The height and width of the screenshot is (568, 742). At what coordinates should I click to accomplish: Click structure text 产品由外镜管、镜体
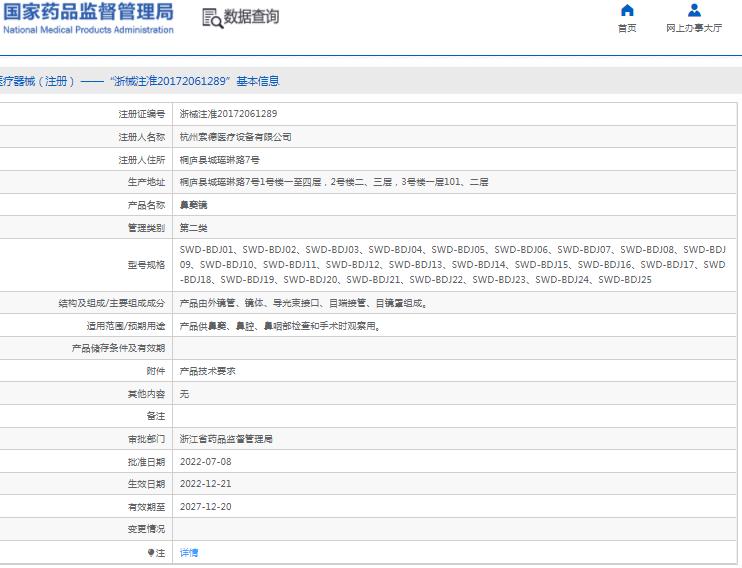(x=303, y=303)
